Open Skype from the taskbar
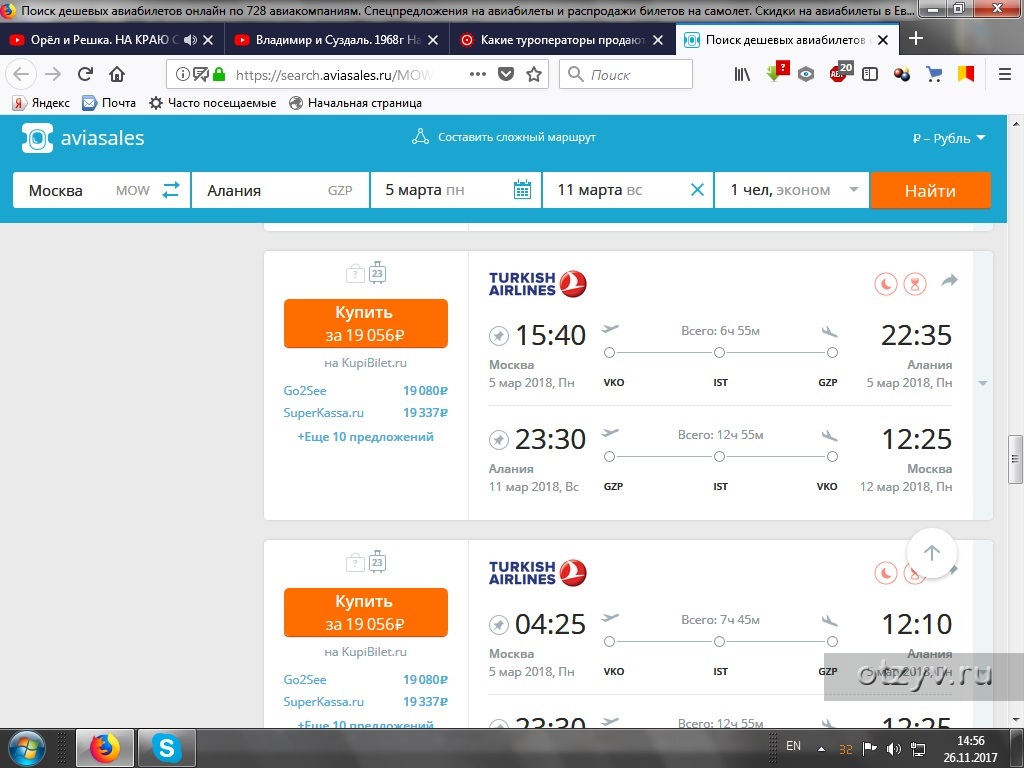The height and width of the screenshot is (768, 1024). tap(167, 748)
